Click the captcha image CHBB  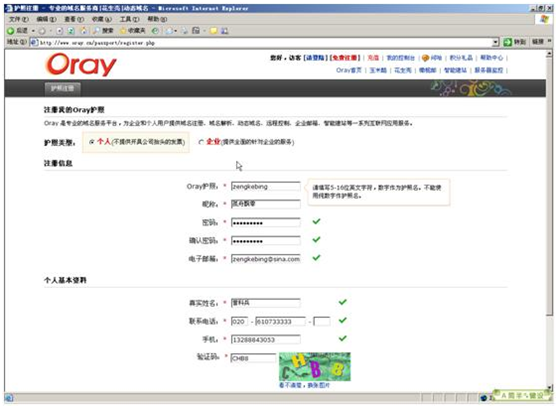click(x=315, y=366)
